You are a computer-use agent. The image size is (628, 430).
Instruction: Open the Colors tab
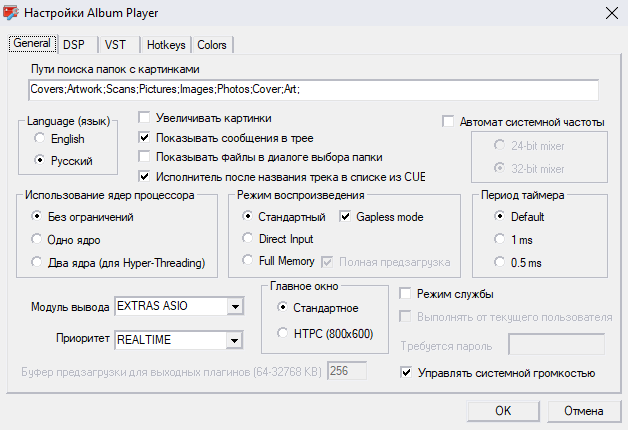pos(212,45)
